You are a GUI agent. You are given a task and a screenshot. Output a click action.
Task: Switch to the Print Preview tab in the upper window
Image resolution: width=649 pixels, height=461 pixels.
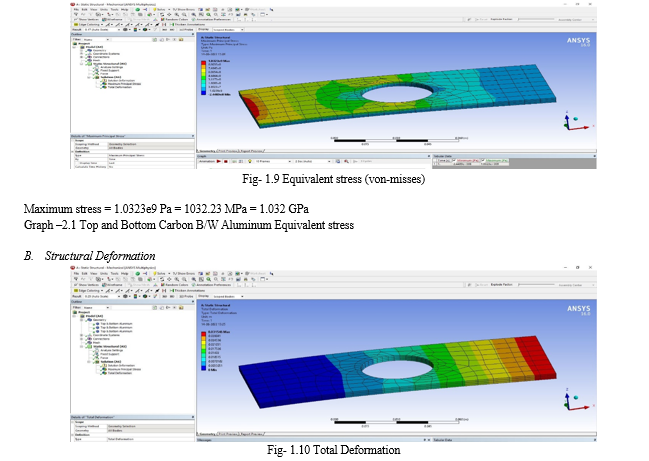click(228, 151)
